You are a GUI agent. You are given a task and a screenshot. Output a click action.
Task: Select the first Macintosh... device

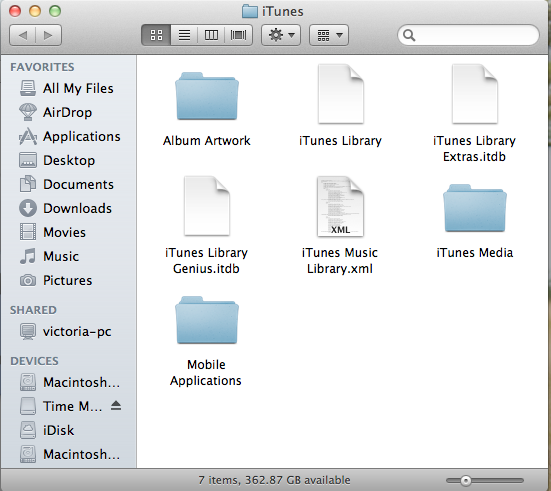coord(69,382)
